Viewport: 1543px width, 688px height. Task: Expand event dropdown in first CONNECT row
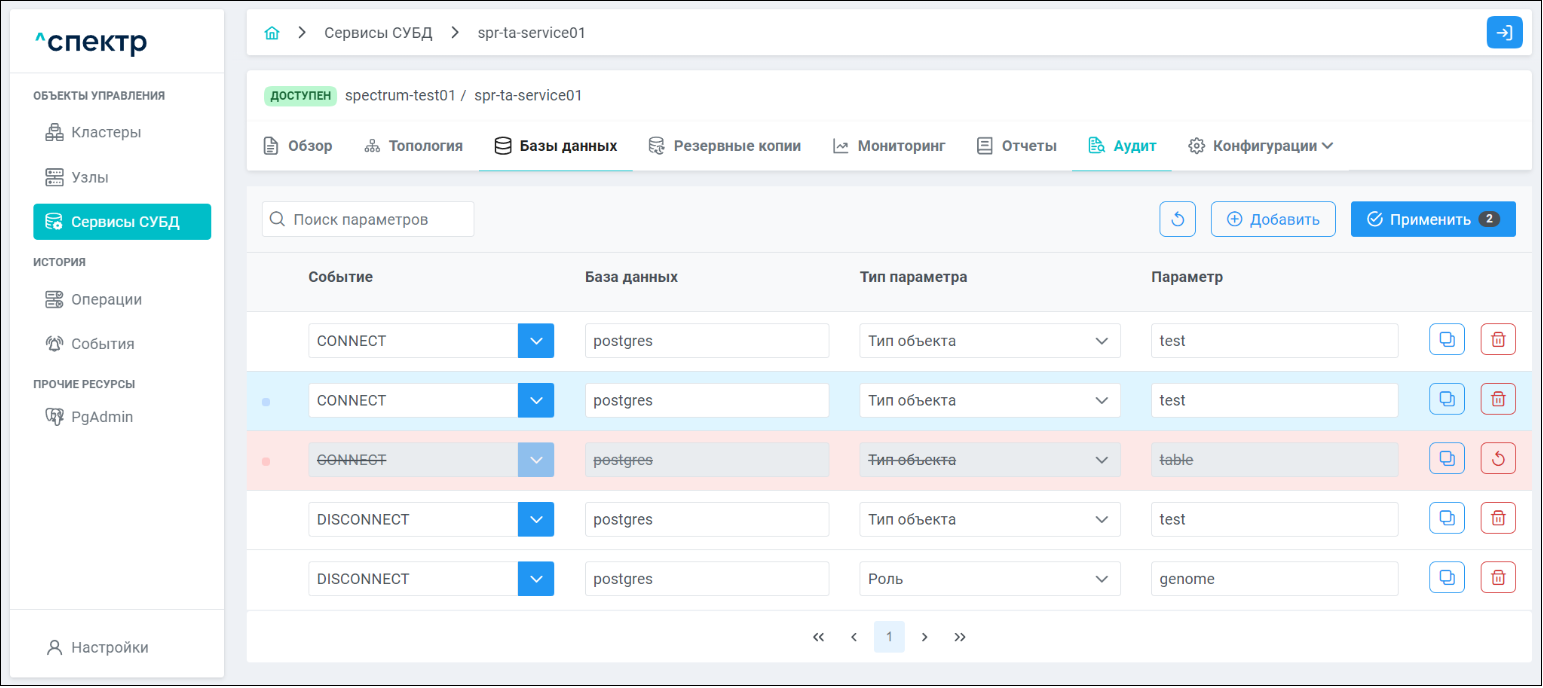pyautogui.click(x=536, y=341)
